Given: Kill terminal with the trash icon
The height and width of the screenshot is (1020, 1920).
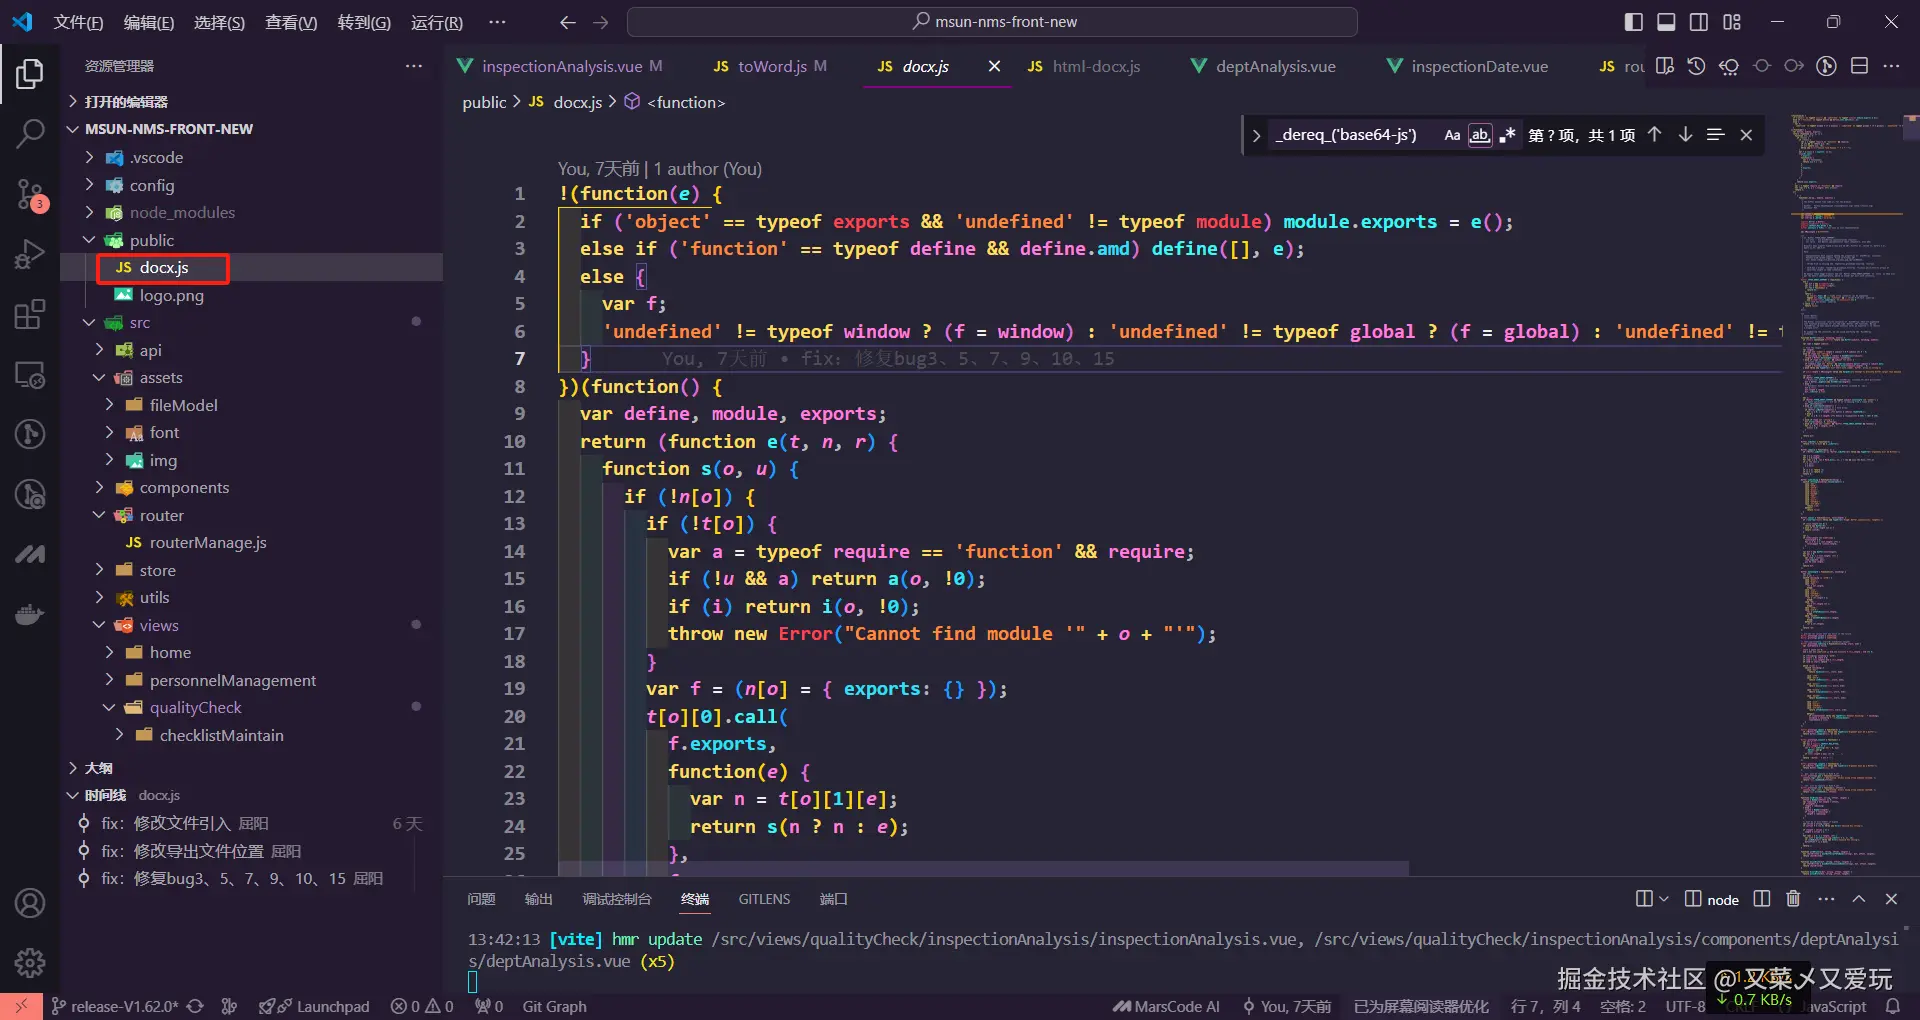Looking at the screenshot, I should click(1793, 899).
